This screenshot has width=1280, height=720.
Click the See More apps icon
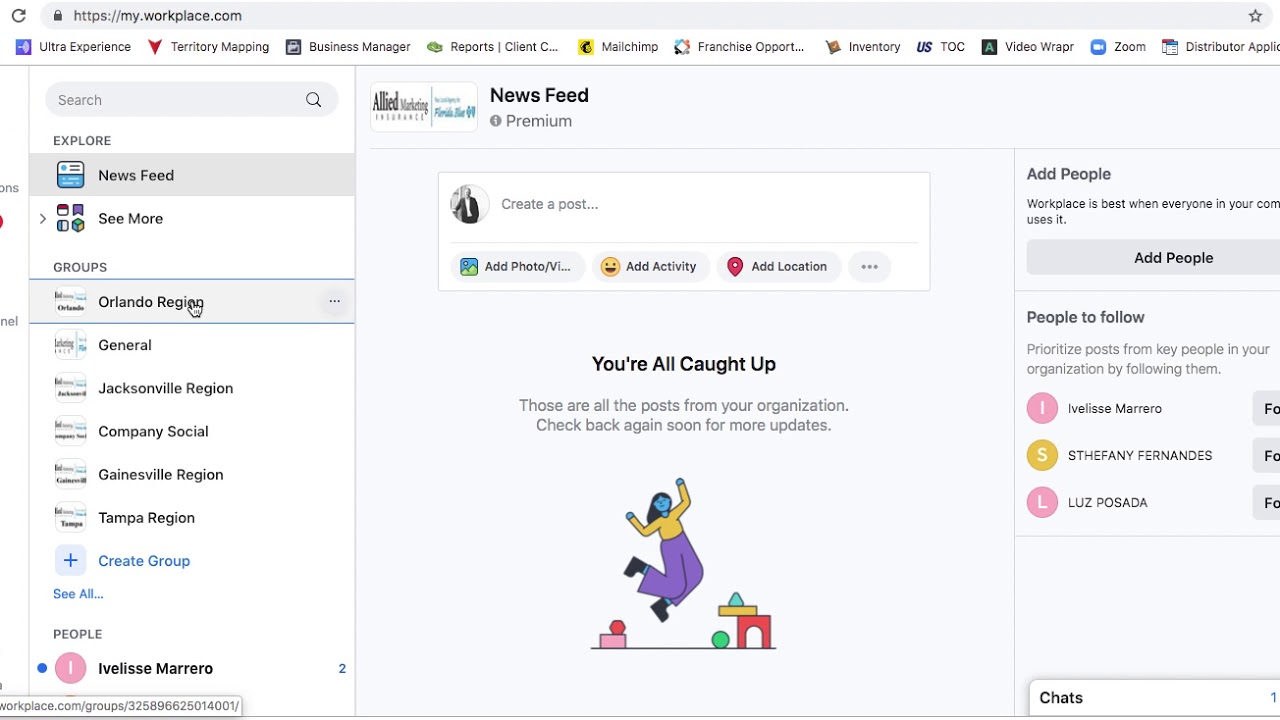pyautogui.click(x=70, y=218)
